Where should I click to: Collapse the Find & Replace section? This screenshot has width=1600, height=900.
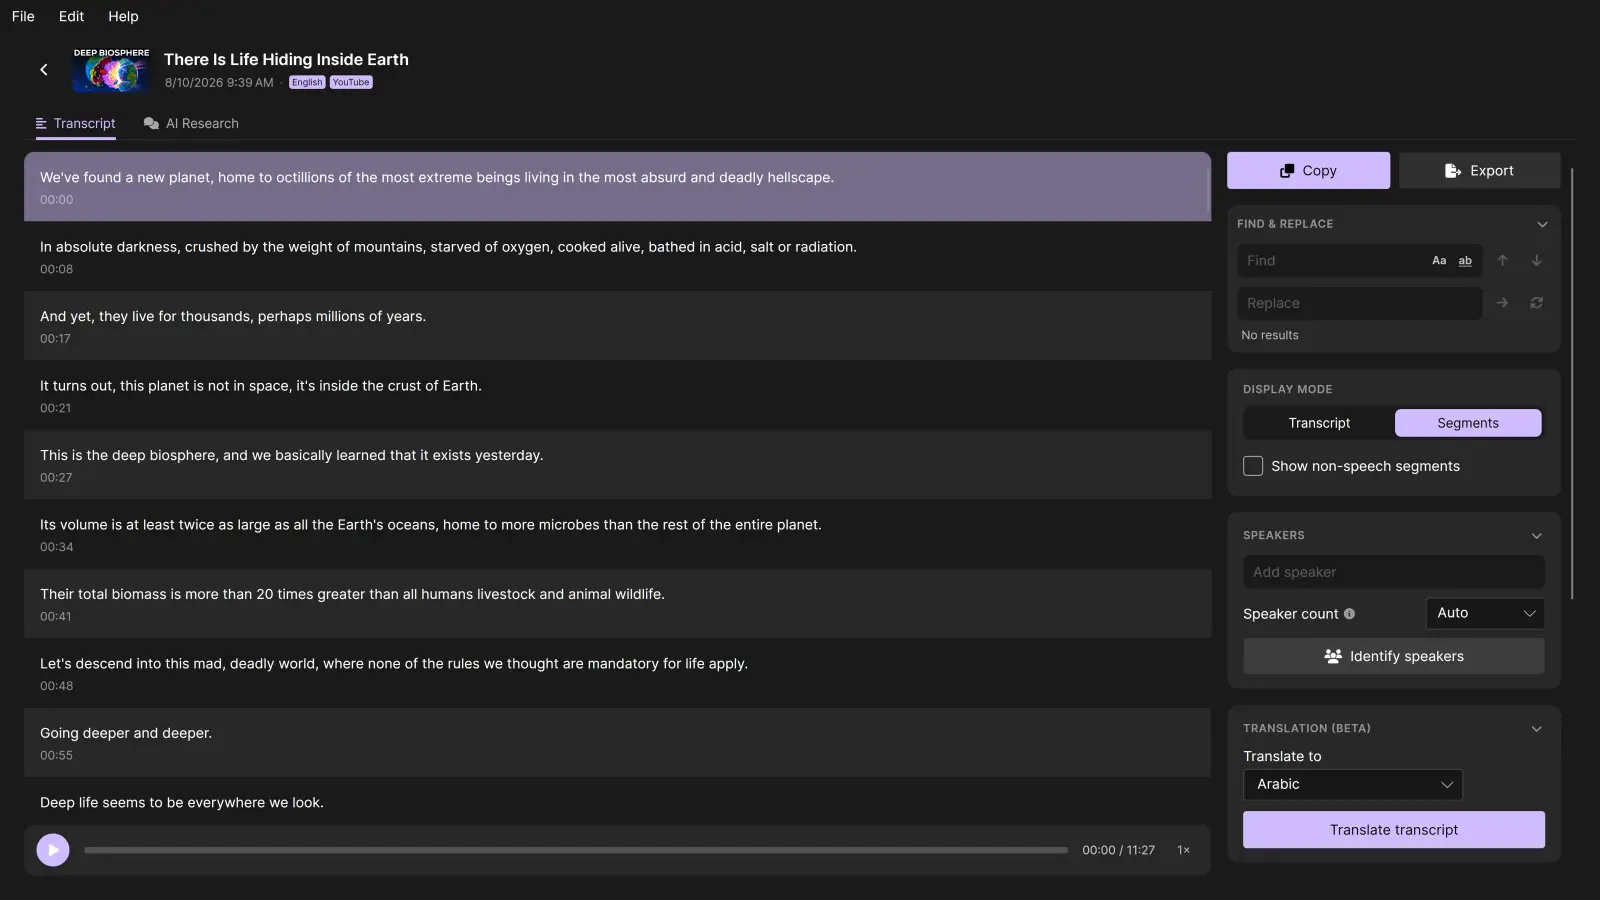tap(1542, 224)
